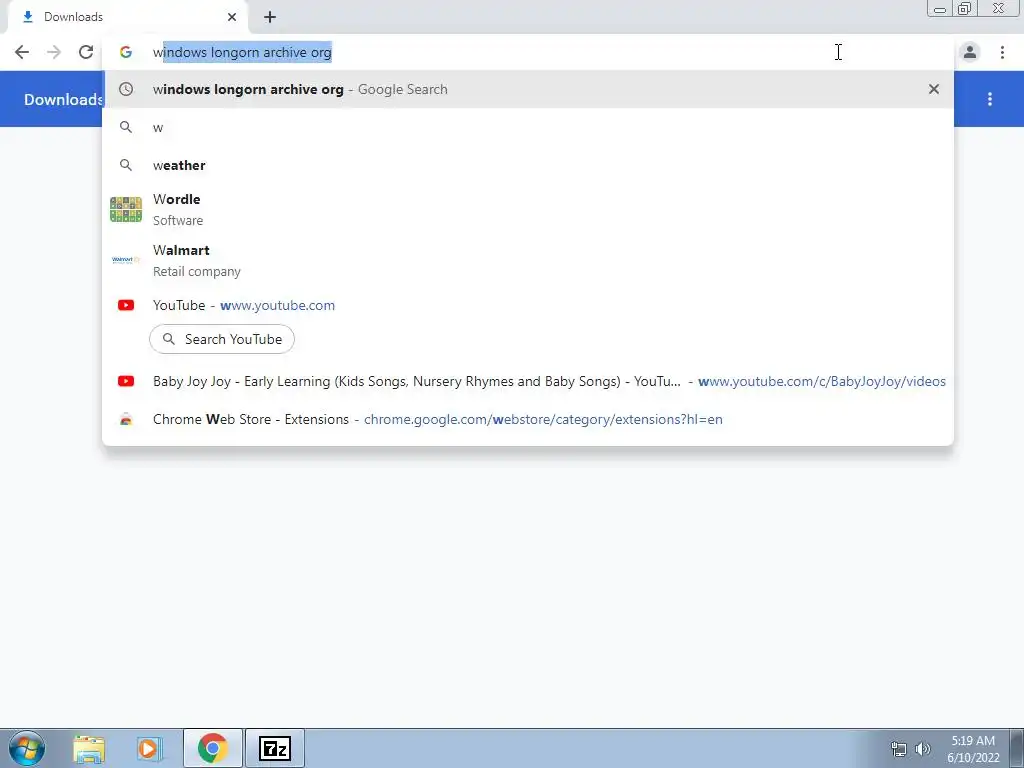
Task: Click the YouTube icon next to www.youtube.com
Action: point(126,305)
